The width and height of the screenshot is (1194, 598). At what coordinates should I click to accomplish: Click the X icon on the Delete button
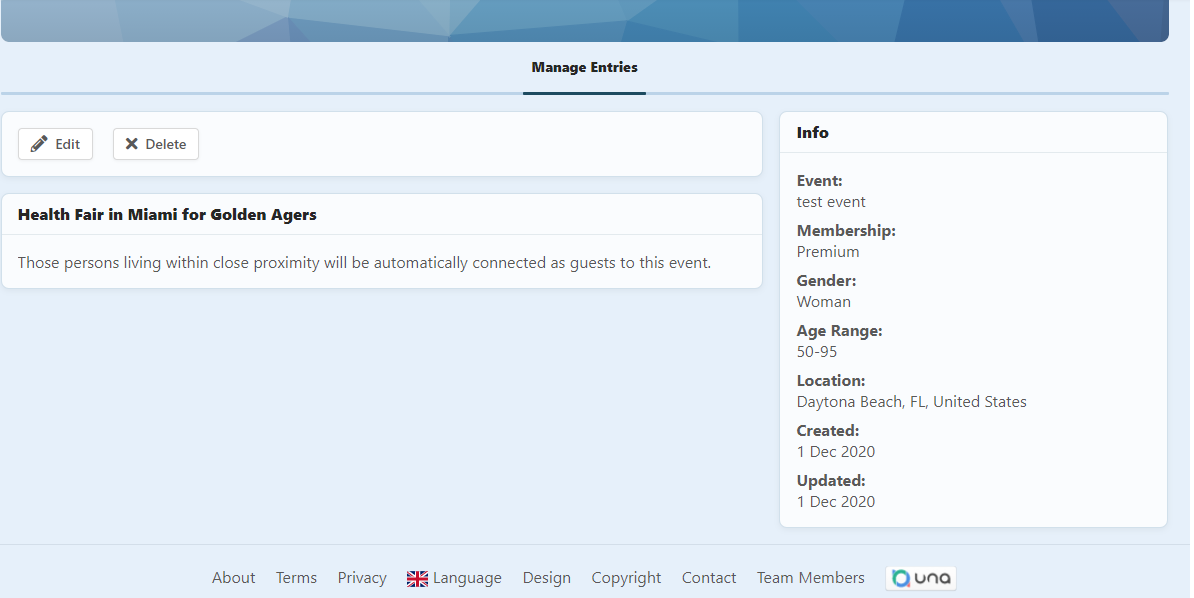132,144
